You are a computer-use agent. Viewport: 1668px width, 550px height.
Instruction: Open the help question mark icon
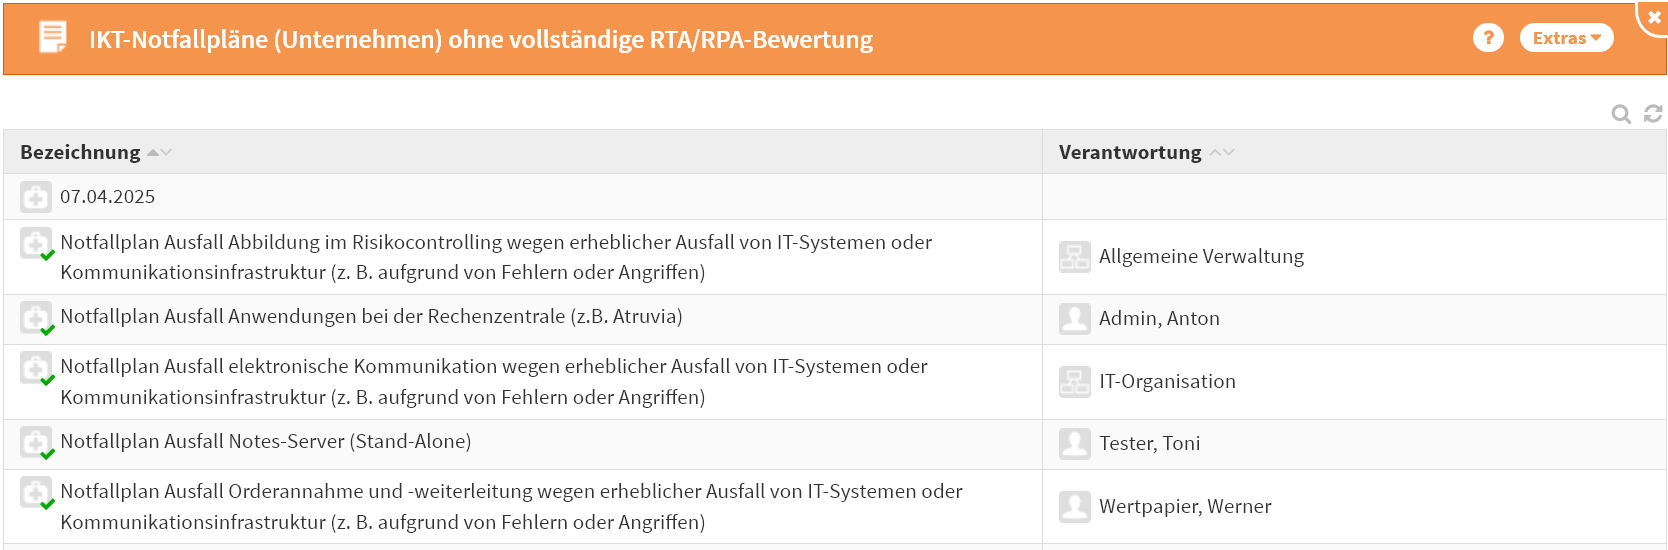pos(1488,38)
